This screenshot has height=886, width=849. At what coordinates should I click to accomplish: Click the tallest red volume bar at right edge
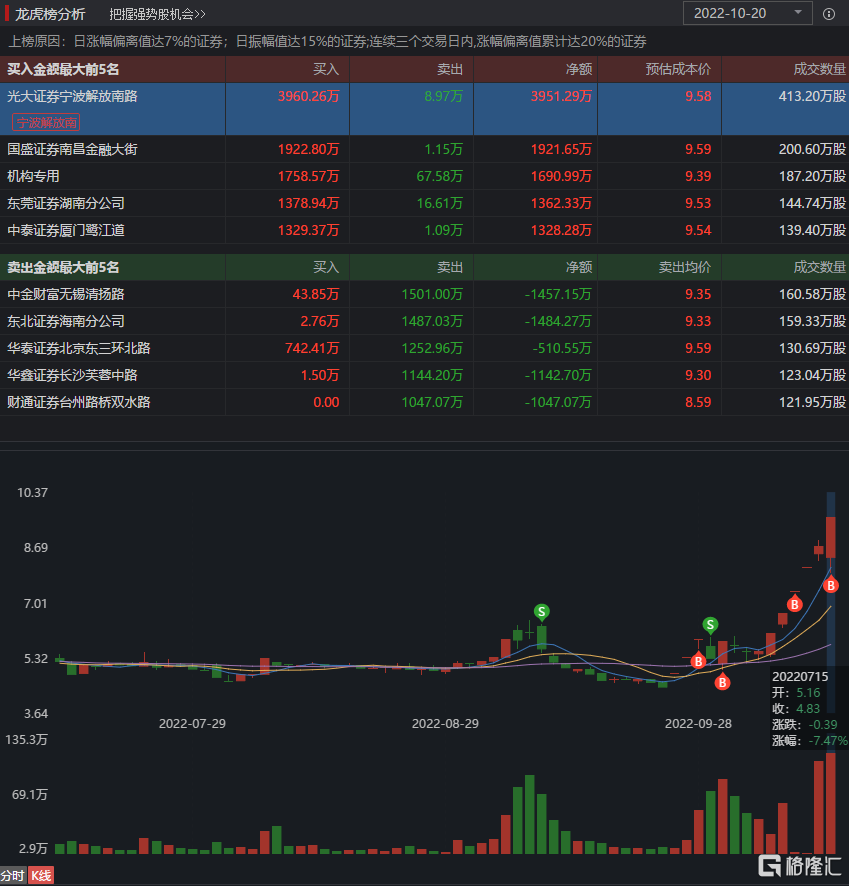[x=830, y=803]
